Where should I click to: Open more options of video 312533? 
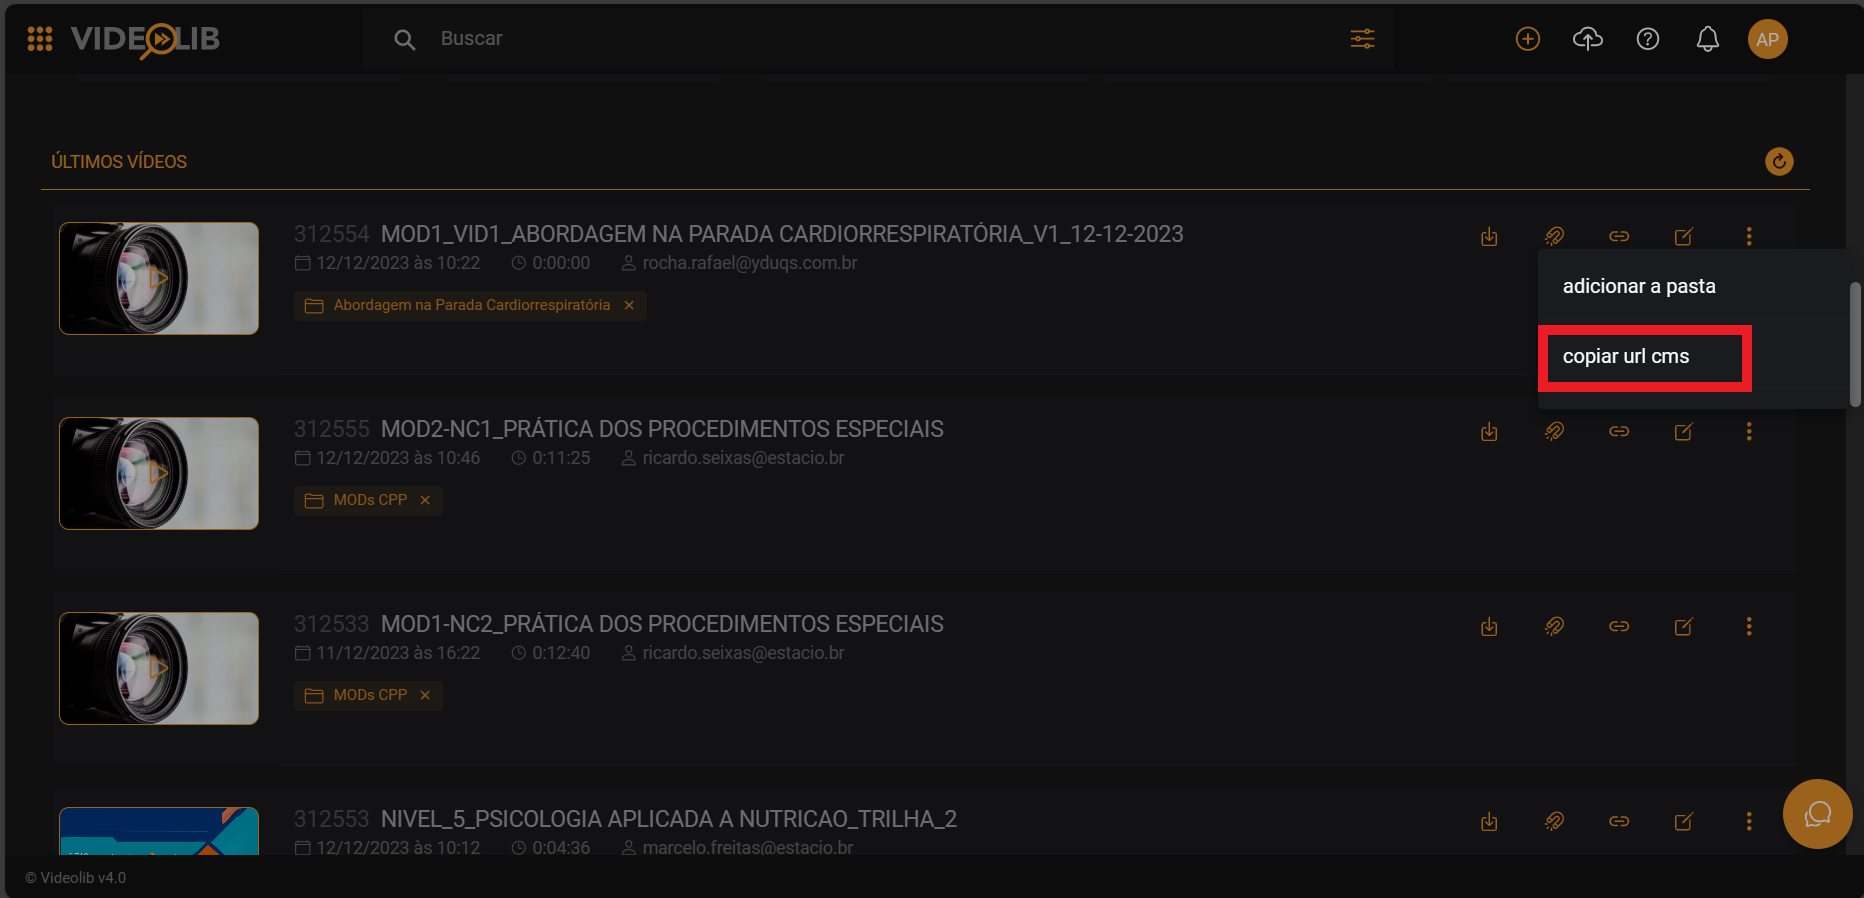1749,626
